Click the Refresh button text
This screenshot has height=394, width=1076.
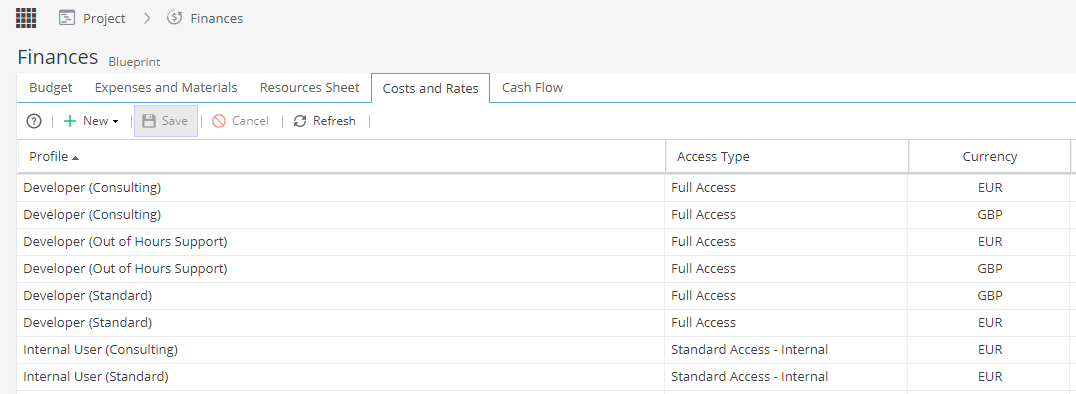point(334,121)
